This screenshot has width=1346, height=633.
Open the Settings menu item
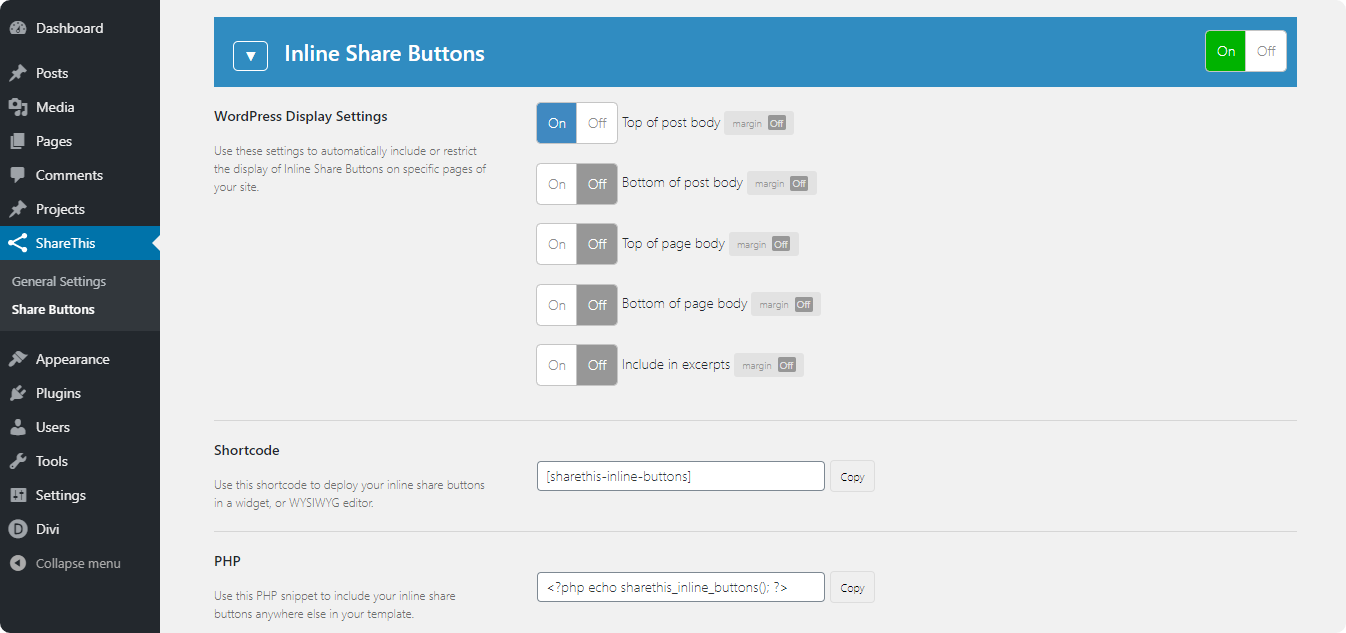click(80, 495)
